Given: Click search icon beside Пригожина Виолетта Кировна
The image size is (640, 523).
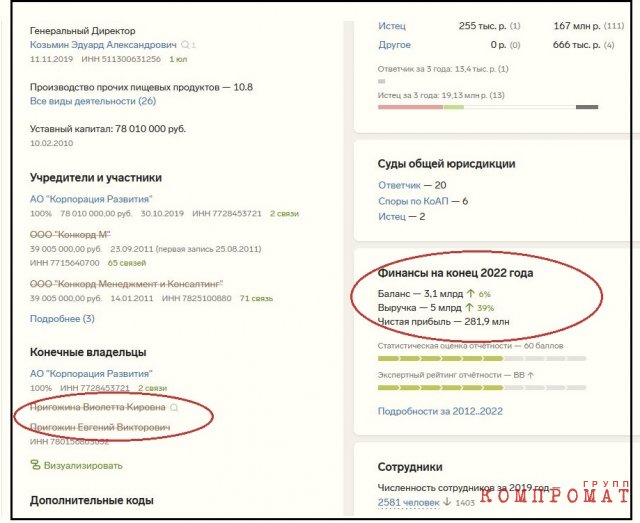Looking at the screenshot, I should tap(174, 407).
